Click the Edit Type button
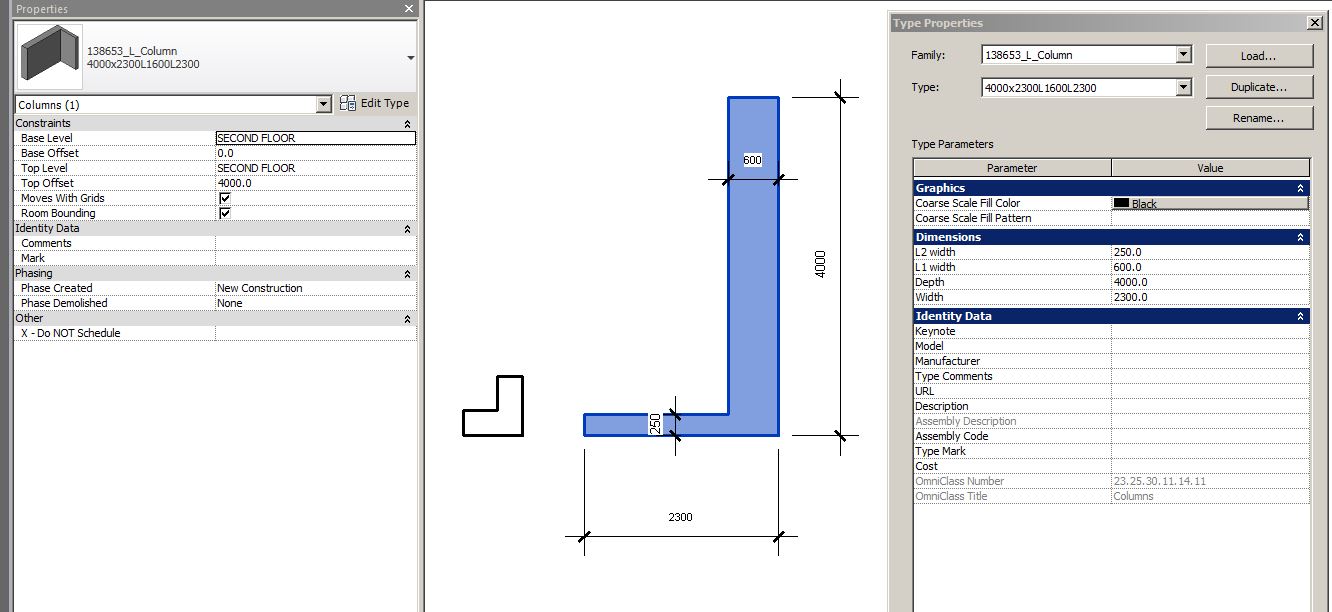Image resolution: width=1332 pixels, height=612 pixels. tap(374, 103)
